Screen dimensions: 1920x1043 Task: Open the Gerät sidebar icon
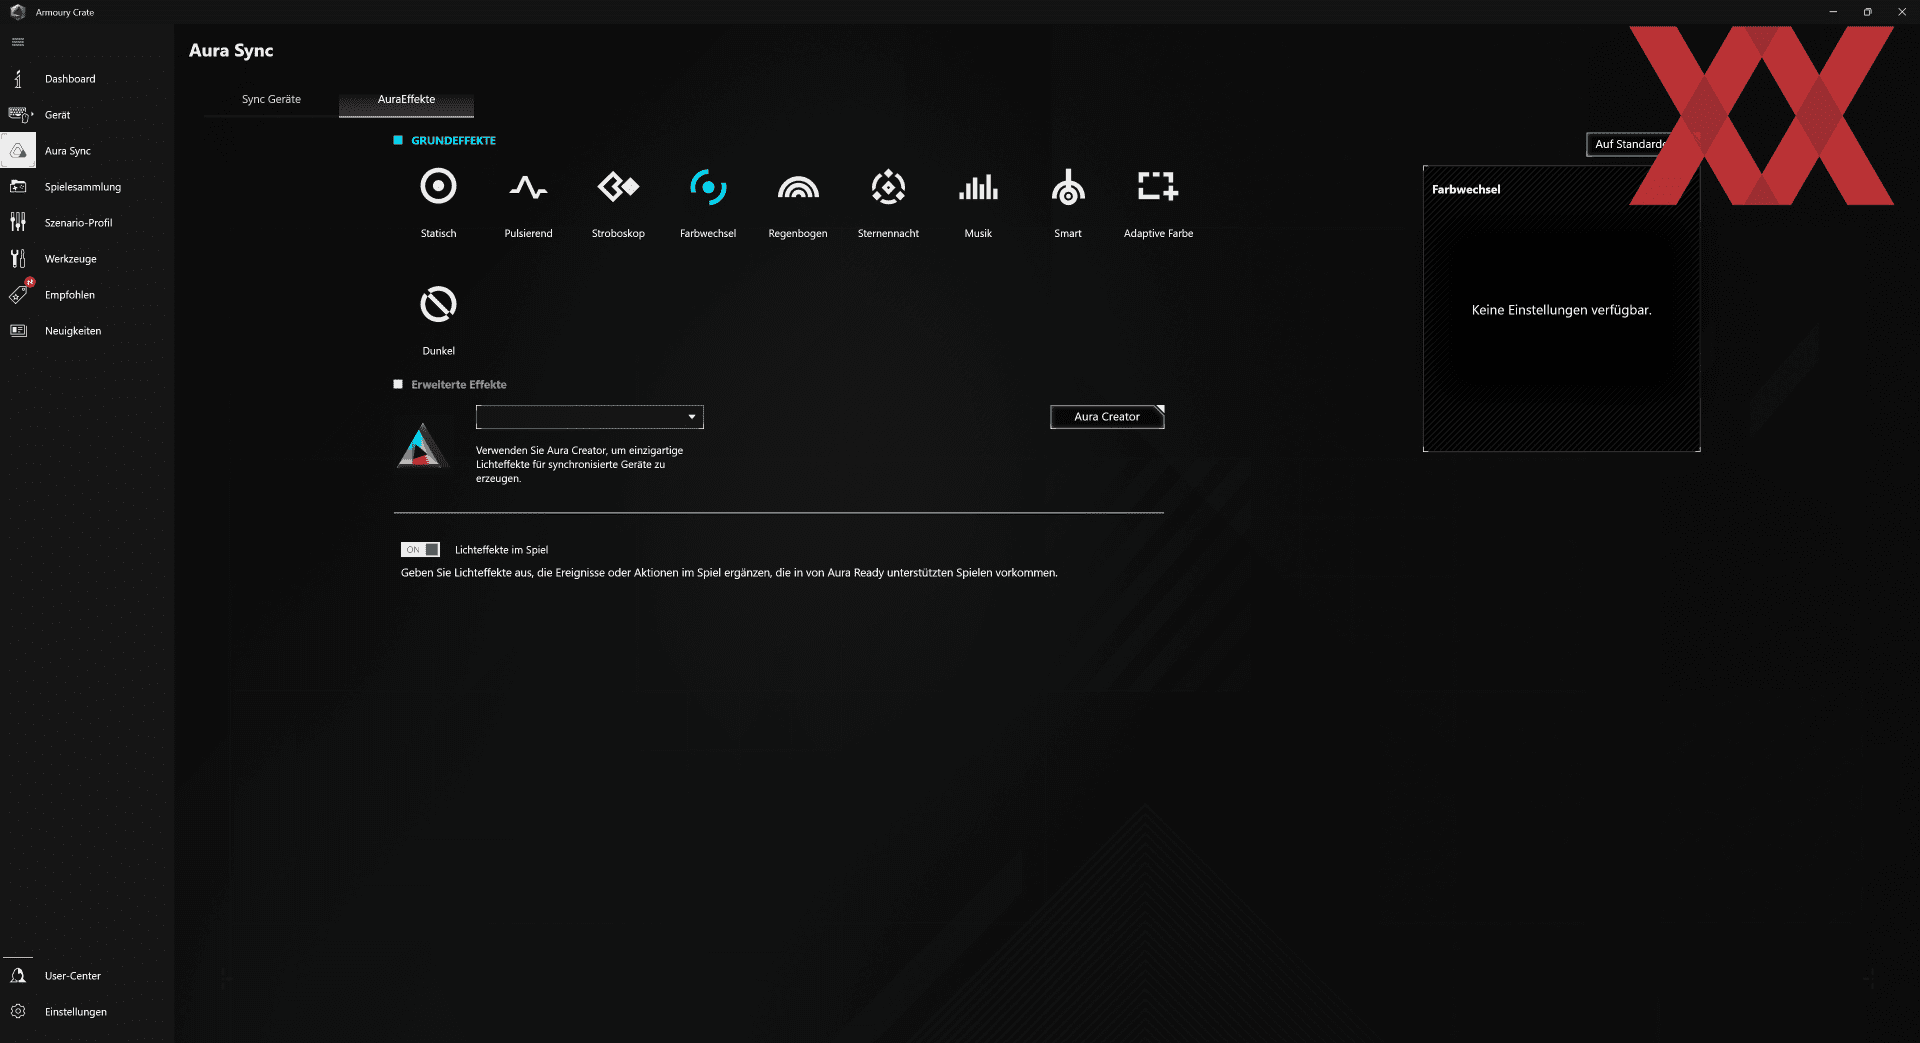pos(20,115)
